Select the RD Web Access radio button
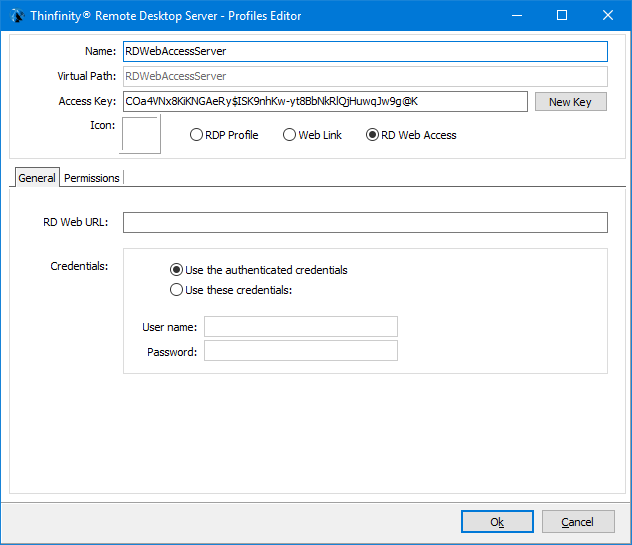 tap(412, 135)
